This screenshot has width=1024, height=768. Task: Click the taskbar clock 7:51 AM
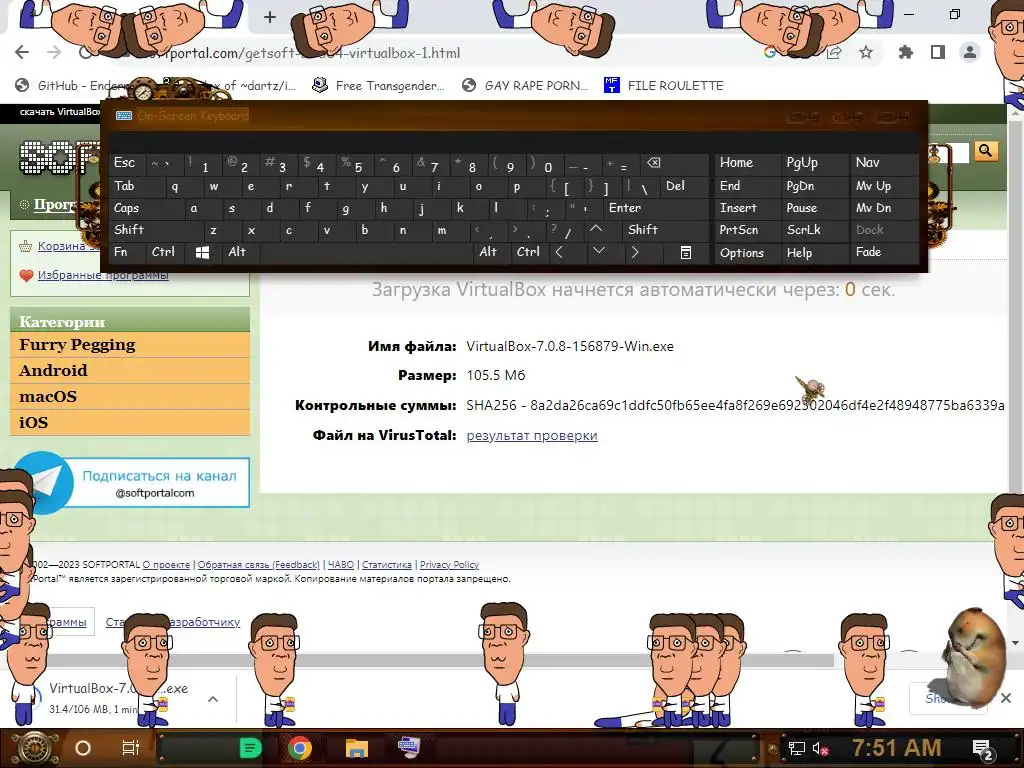(x=896, y=748)
